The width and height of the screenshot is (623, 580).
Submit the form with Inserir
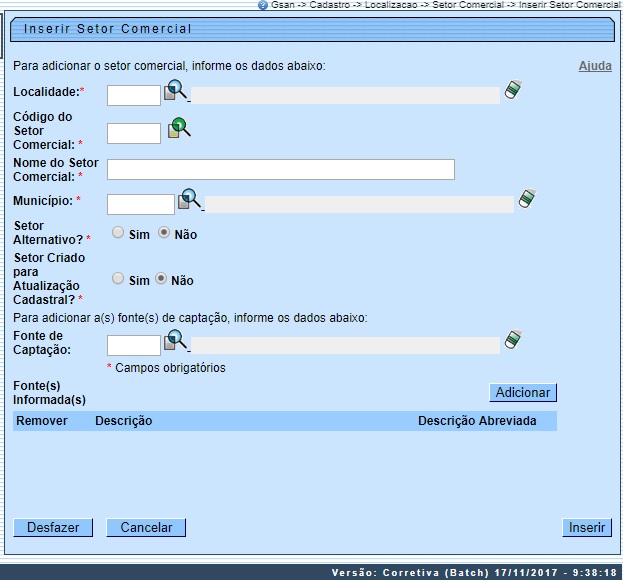click(x=587, y=527)
